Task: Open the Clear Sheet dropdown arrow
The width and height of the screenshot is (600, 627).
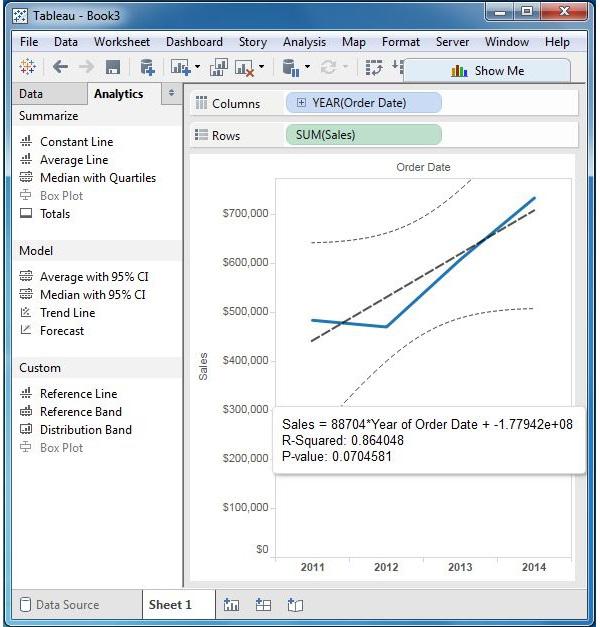Action: [261, 66]
